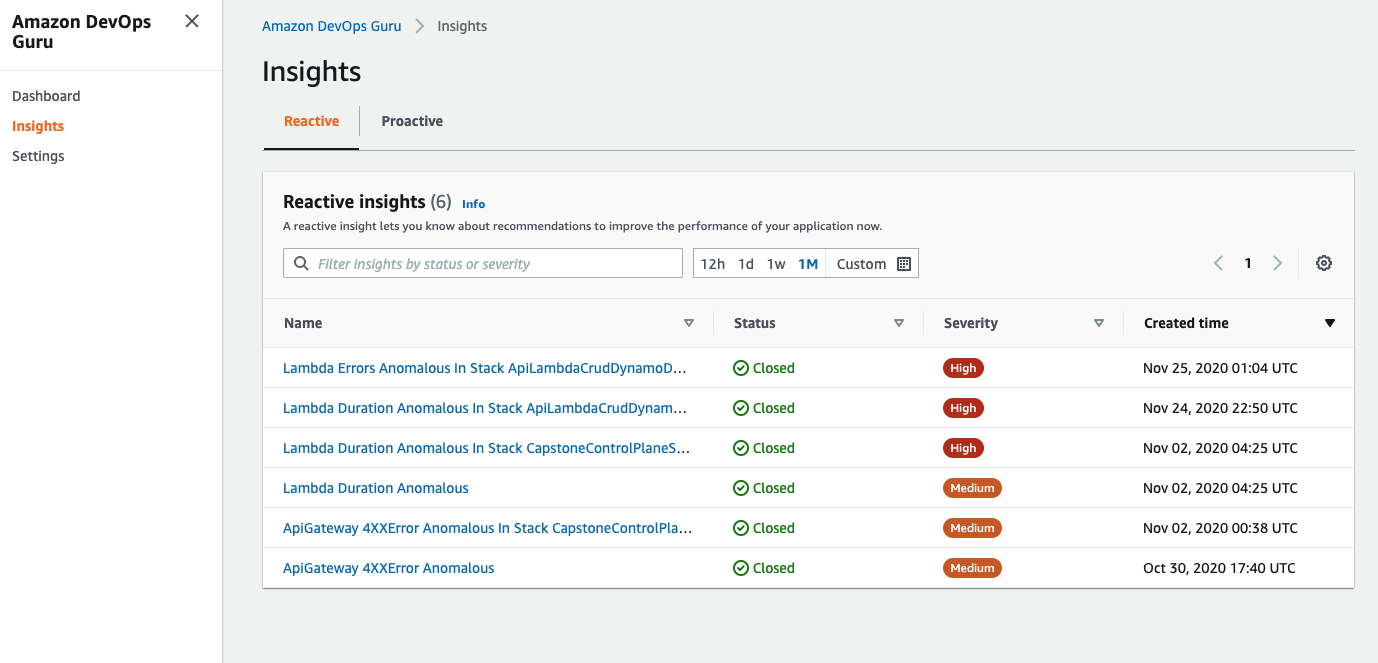Open ApiGateway 4XXError Anomalous In Stack insight
This screenshot has height=663, width=1378.
pos(487,528)
